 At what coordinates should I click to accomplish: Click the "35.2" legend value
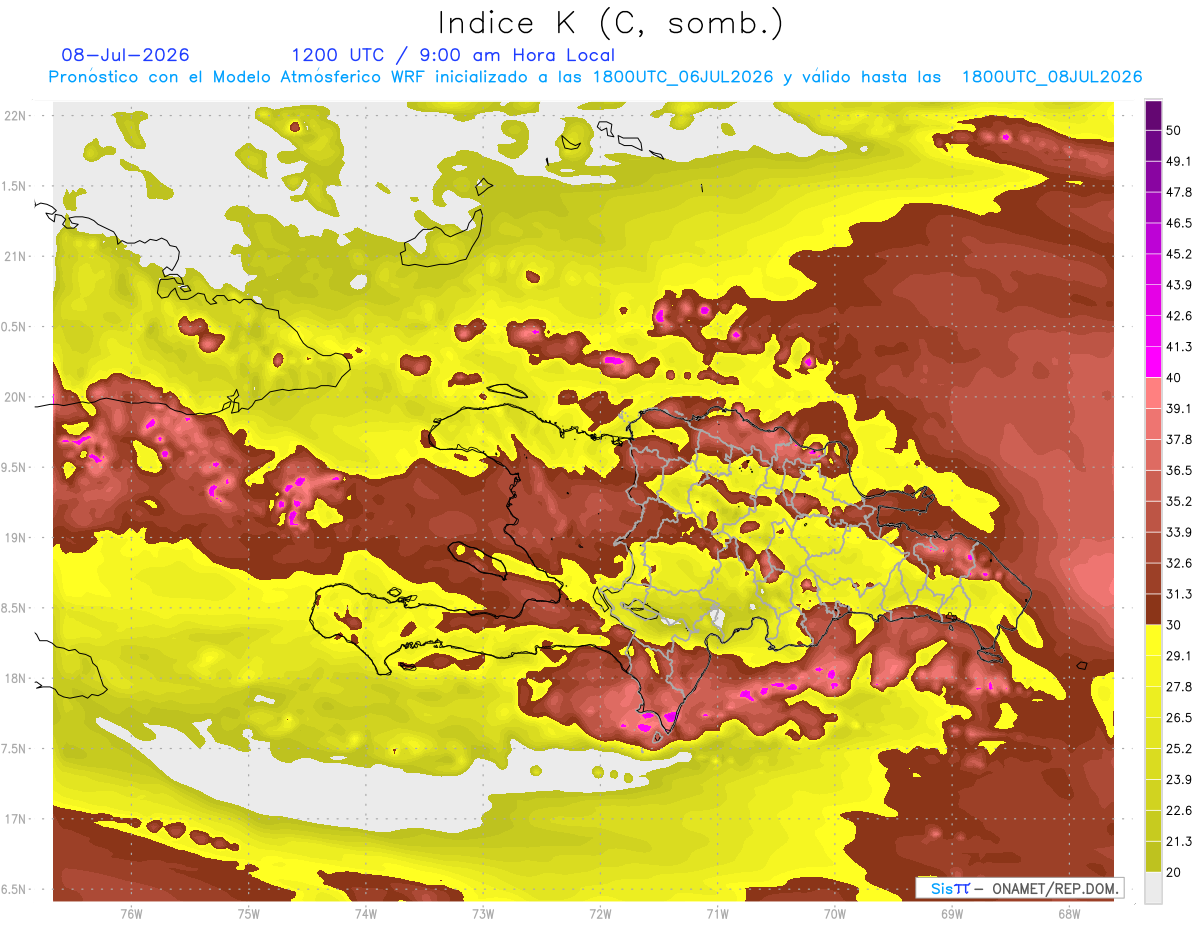click(x=1178, y=501)
